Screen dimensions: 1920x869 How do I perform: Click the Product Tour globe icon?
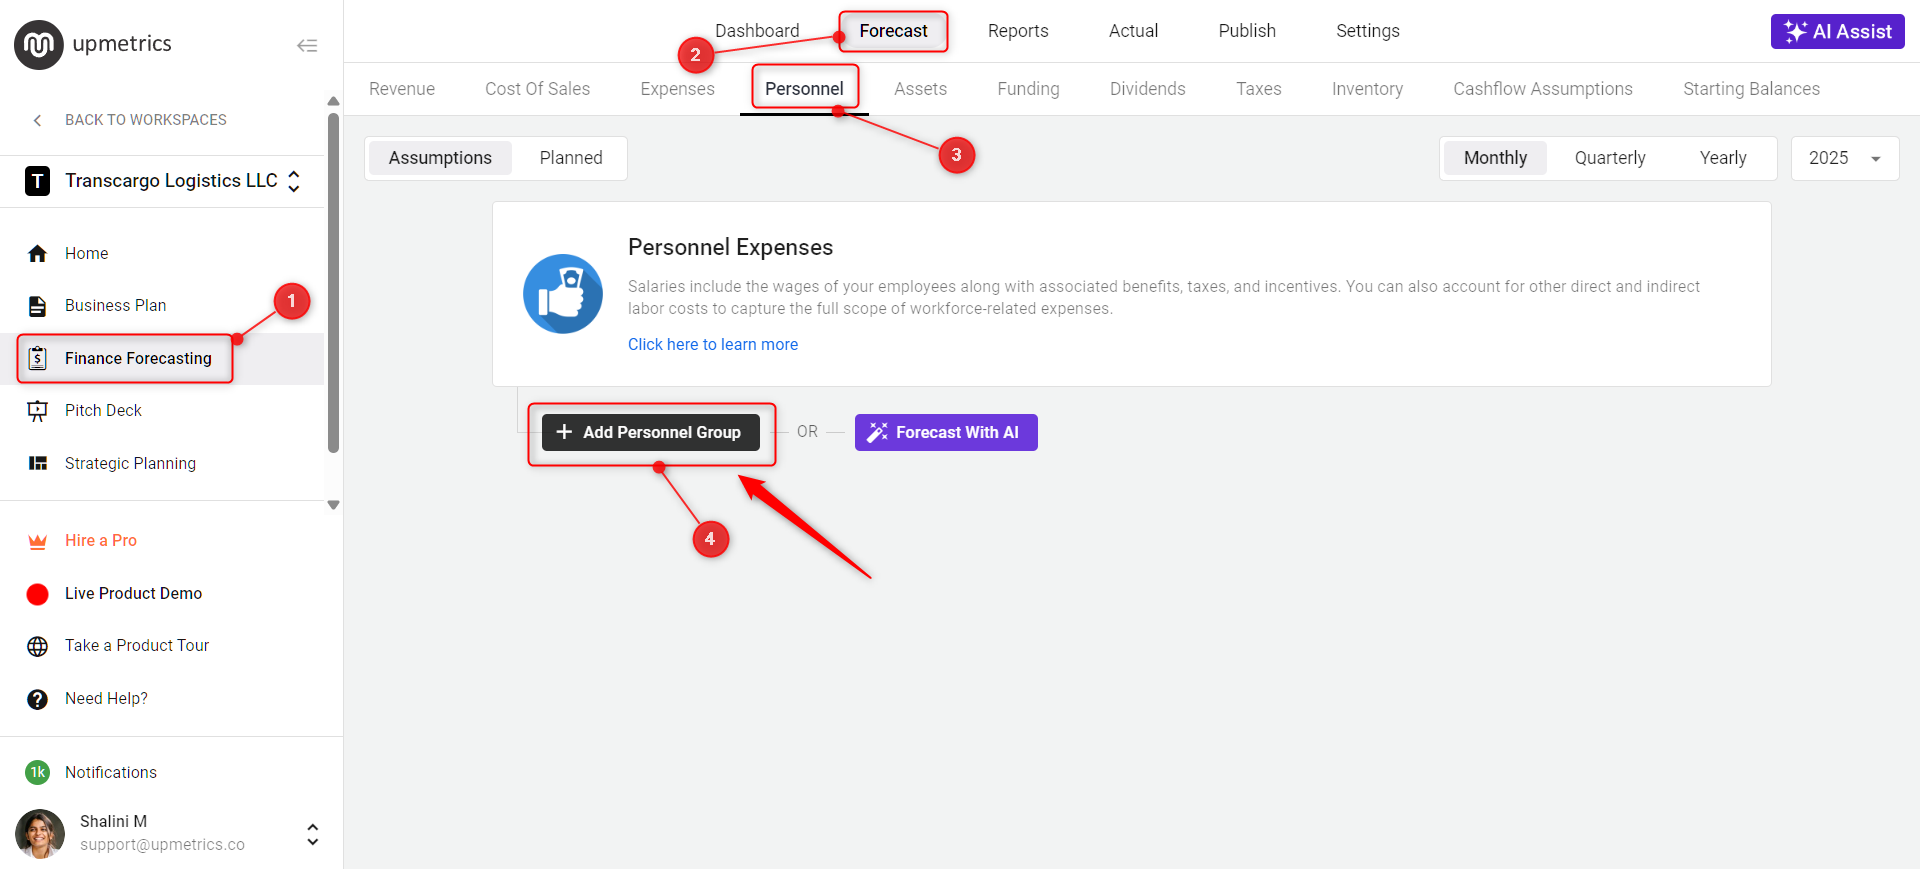pos(37,646)
